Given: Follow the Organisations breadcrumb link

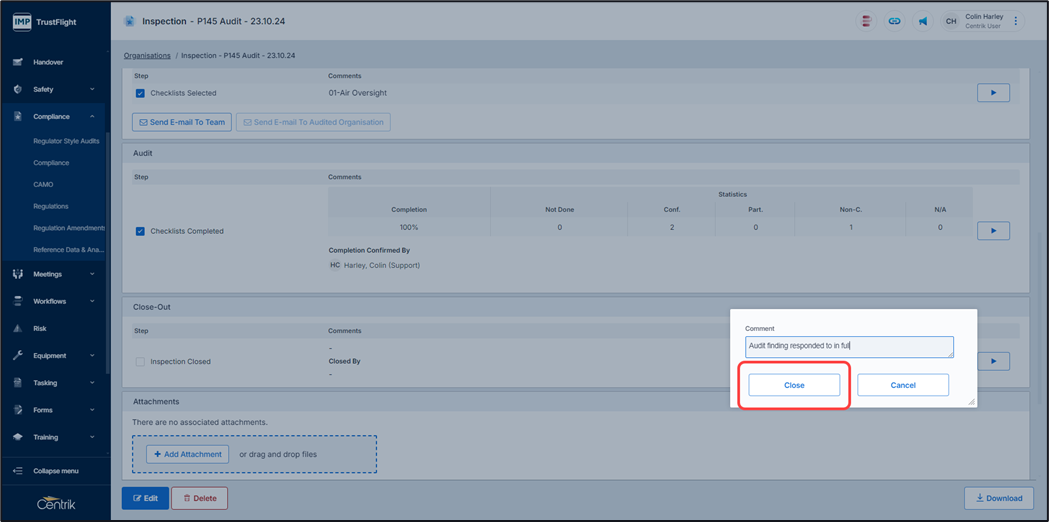Looking at the screenshot, I should tap(147, 56).
